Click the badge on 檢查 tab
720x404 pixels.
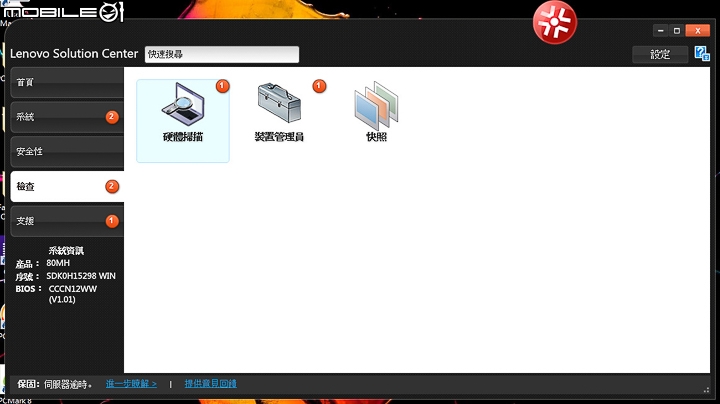(x=112, y=186)
